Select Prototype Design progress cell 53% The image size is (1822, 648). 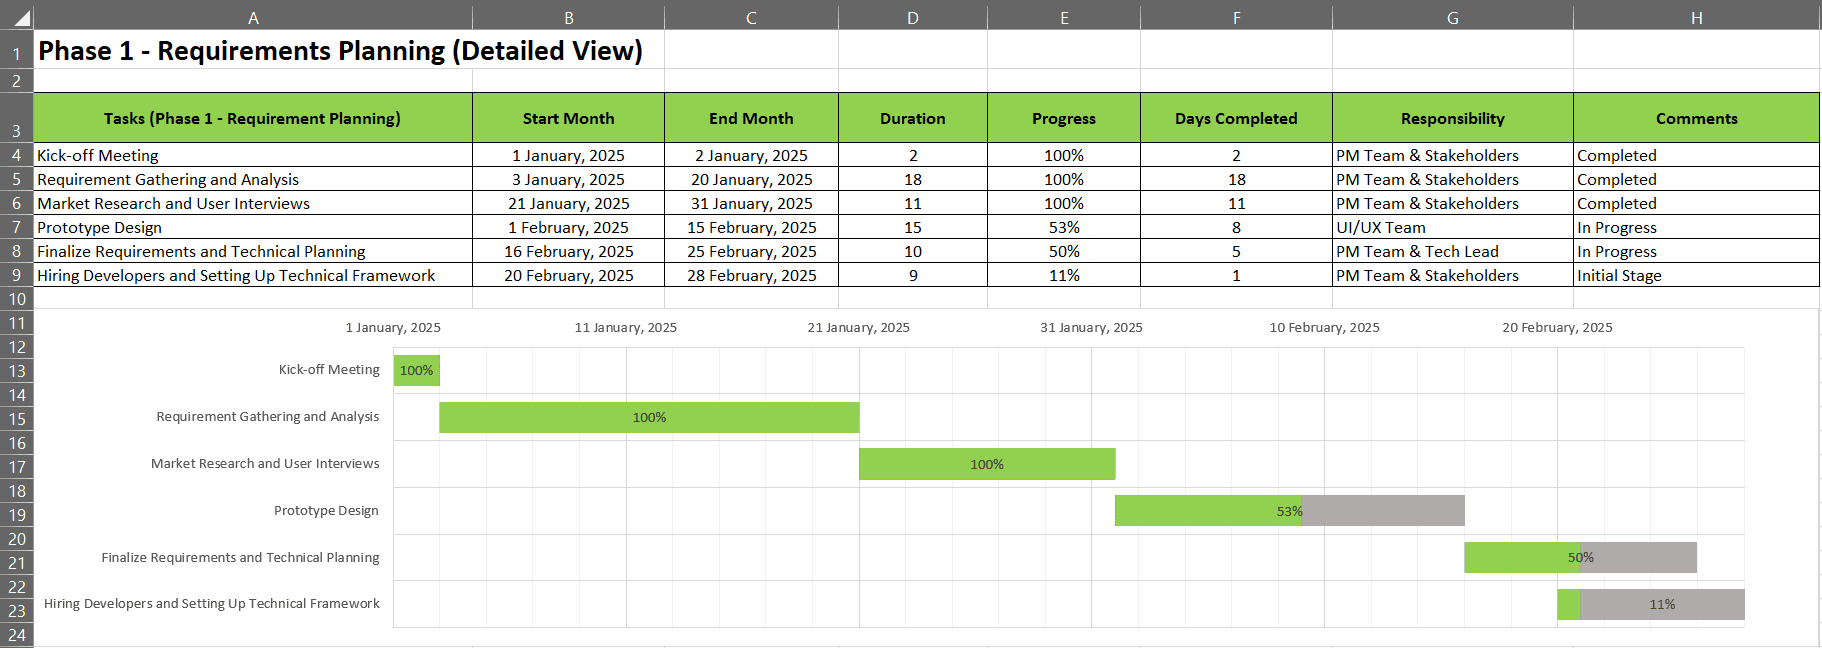pos(1064,227)
